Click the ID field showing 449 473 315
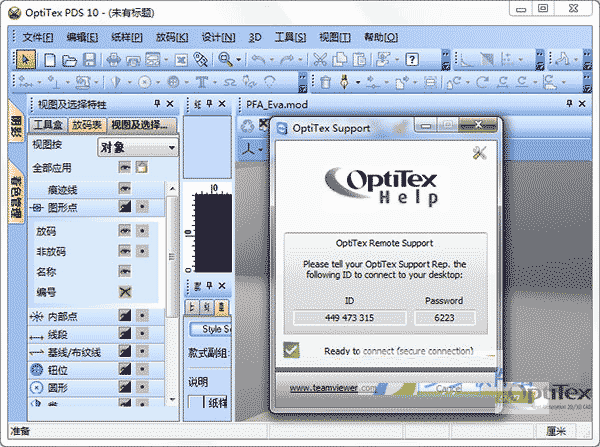Viewport: 600px width, 447px height. (350, 318)
